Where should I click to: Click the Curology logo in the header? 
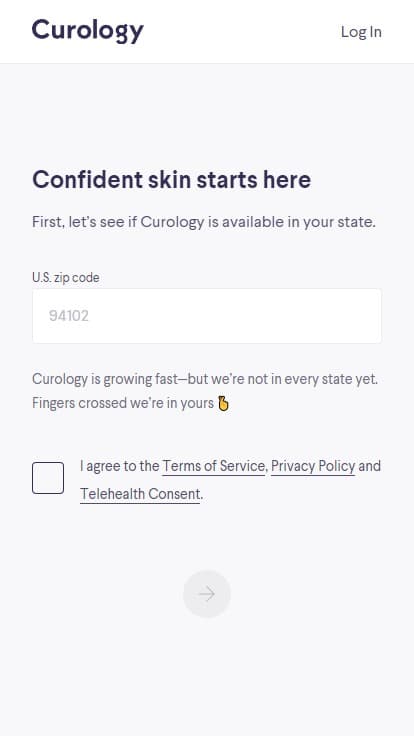[x=87, y=31]
